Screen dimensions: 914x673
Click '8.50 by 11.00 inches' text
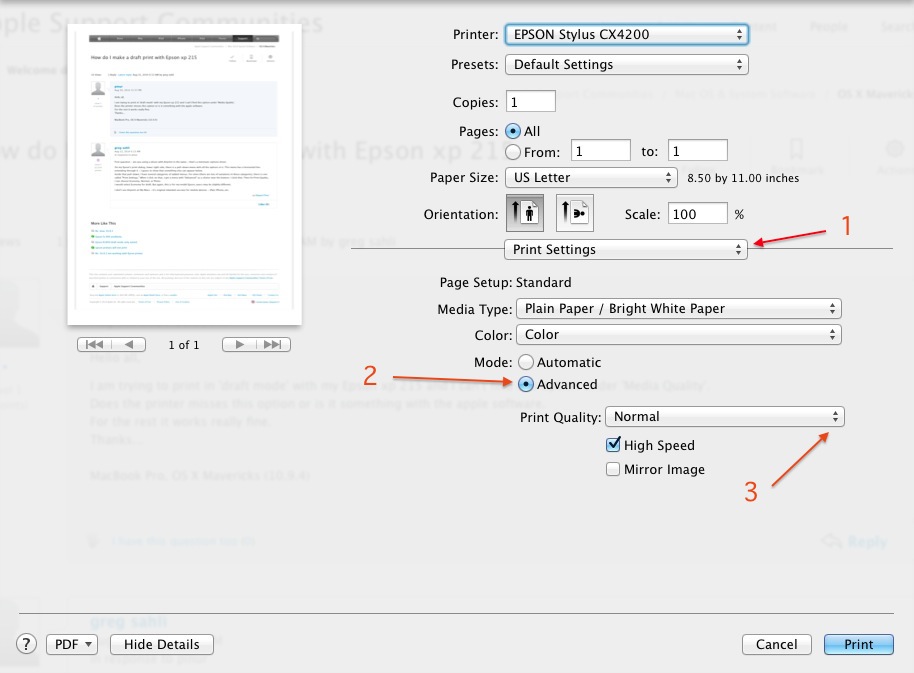(x=743, y=178)
